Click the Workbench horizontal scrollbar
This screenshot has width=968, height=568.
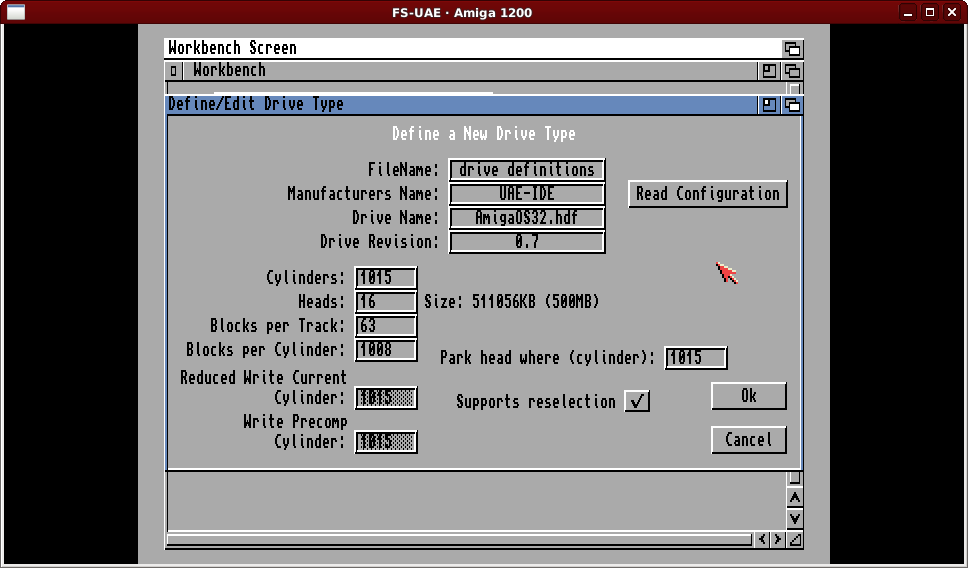click(x=459, y=540)
